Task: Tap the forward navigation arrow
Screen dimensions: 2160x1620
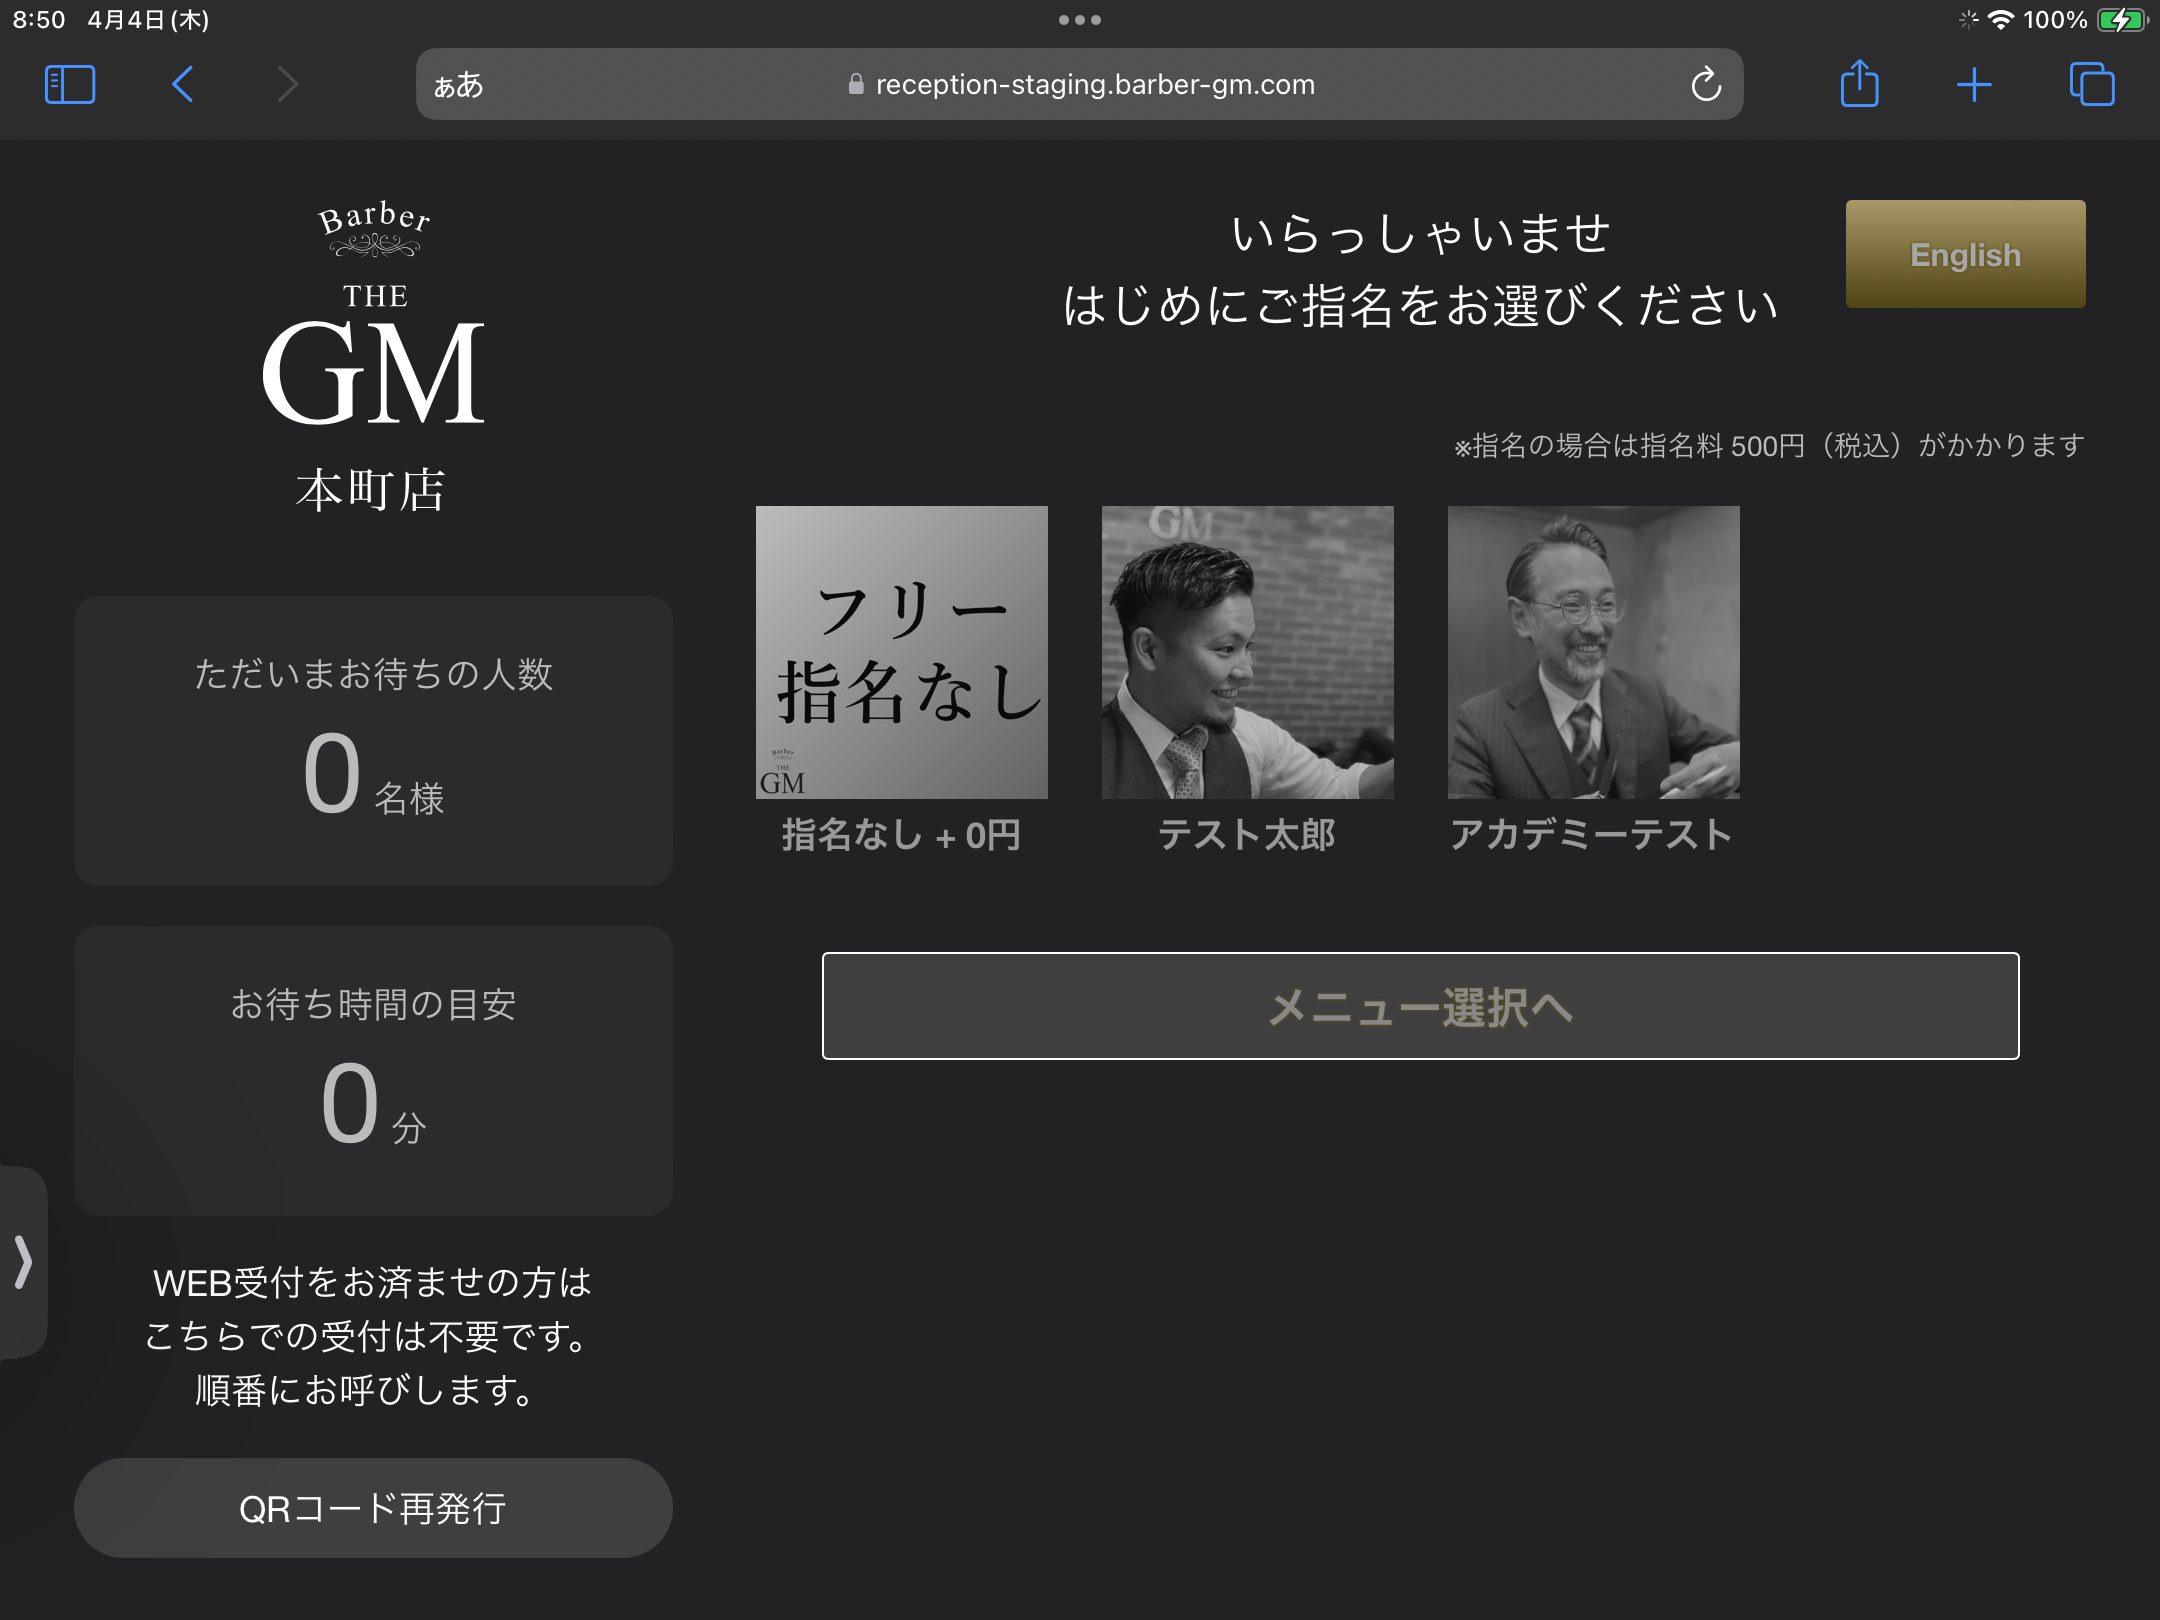Action: (287, 85)
